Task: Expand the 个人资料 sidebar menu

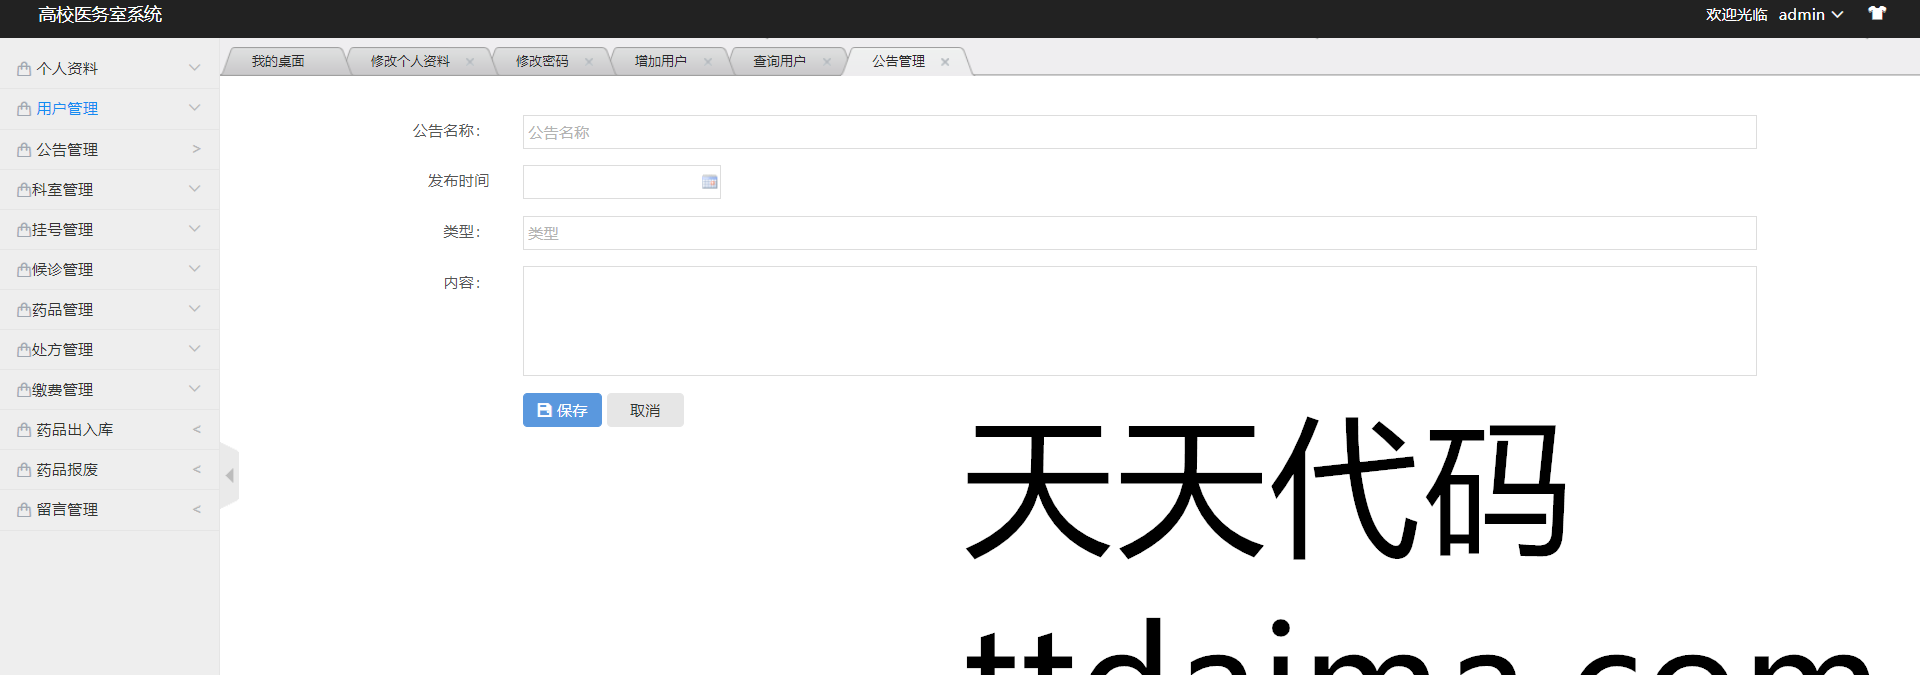Action: (109, 69)
